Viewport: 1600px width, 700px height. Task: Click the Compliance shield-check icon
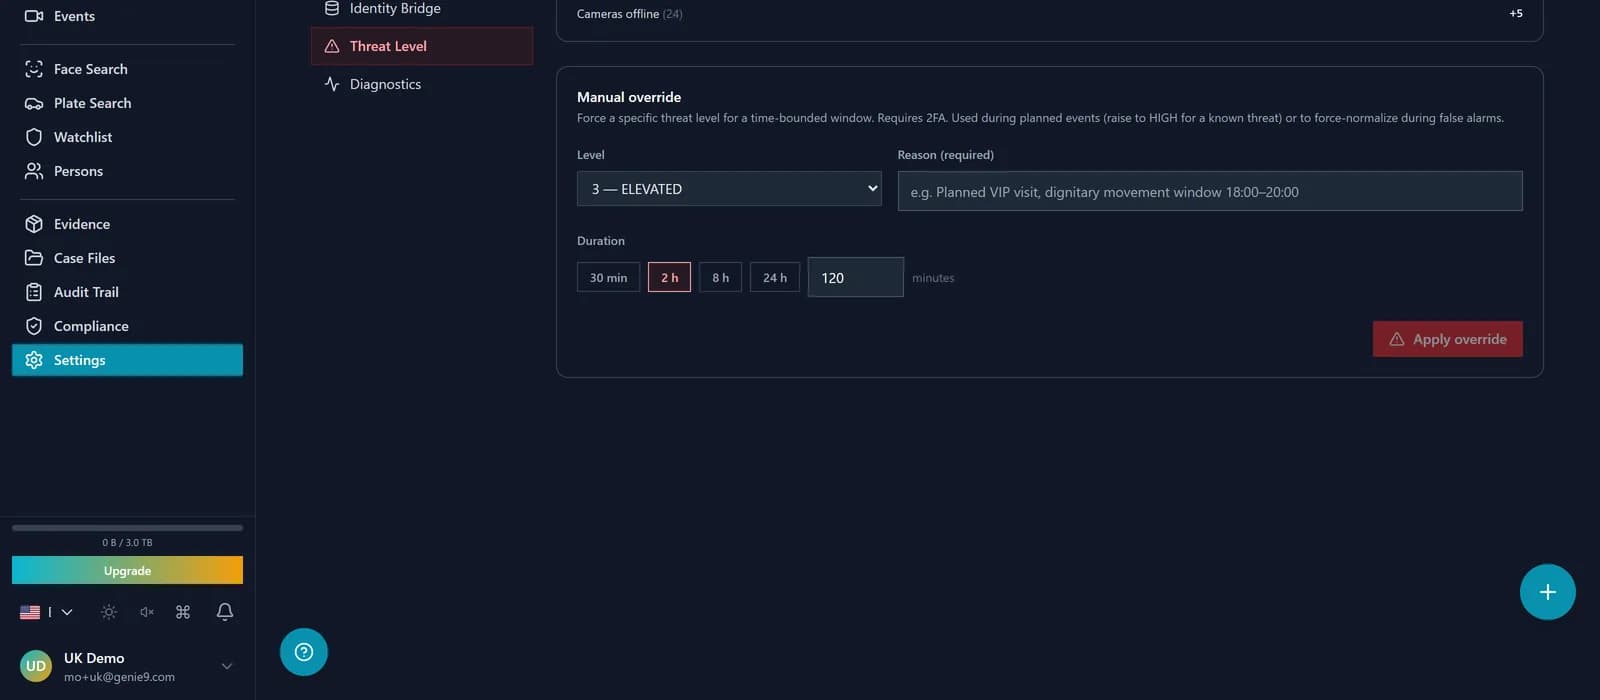point(34,326)
